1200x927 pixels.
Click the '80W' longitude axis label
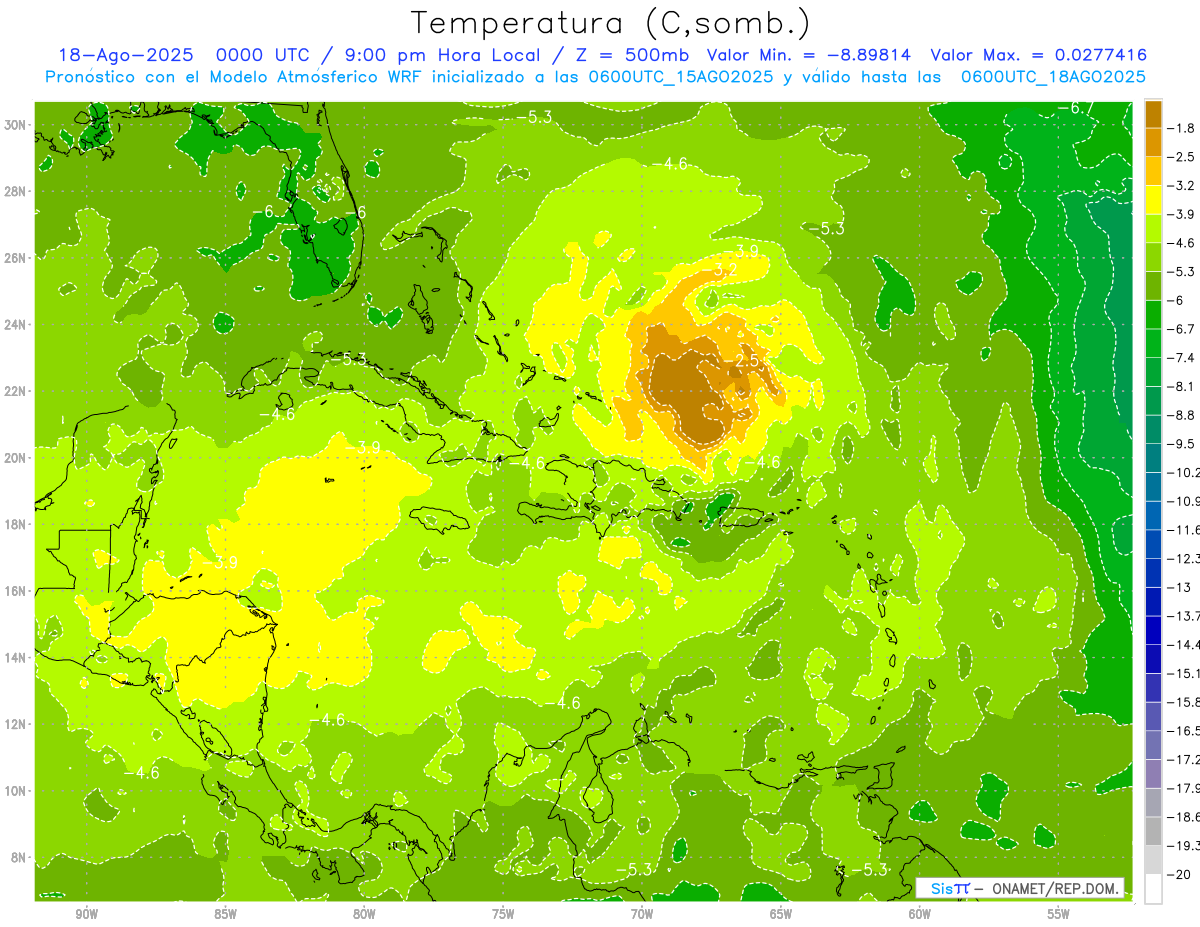click(x=364, y=914)
